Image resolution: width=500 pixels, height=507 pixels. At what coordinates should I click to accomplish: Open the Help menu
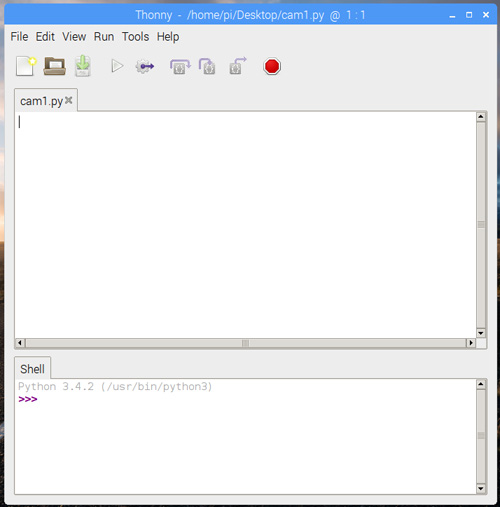click(x=168, y=37)
